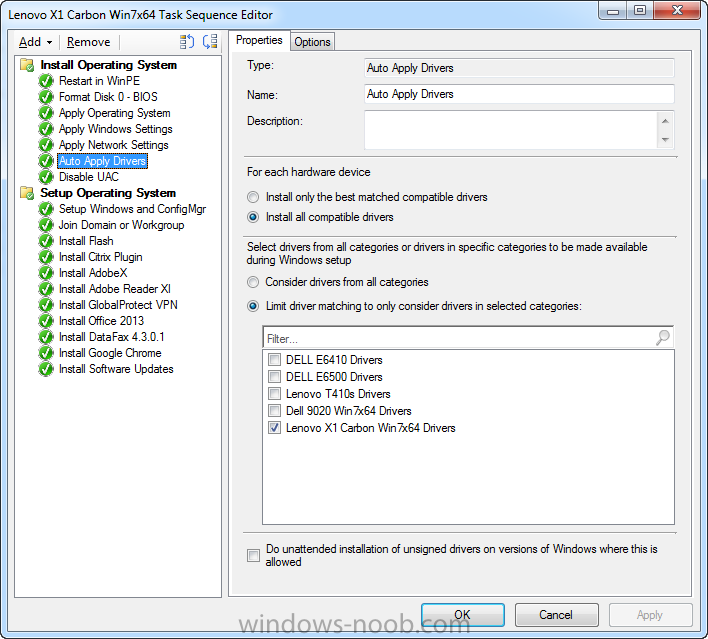Screen dimensions: 708x639
Task: Switch to the Properties tab
Action: [259, 40]
